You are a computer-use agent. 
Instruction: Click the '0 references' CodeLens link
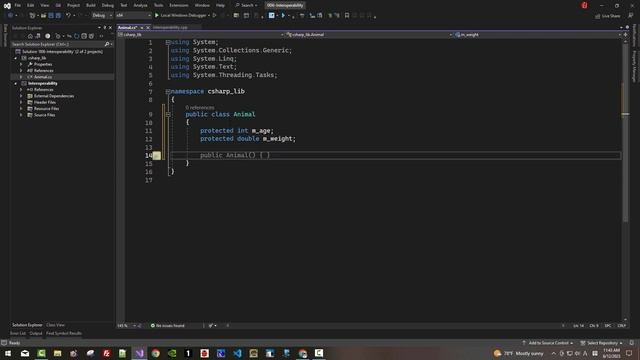pyautogui.click(x=200, y=107)
